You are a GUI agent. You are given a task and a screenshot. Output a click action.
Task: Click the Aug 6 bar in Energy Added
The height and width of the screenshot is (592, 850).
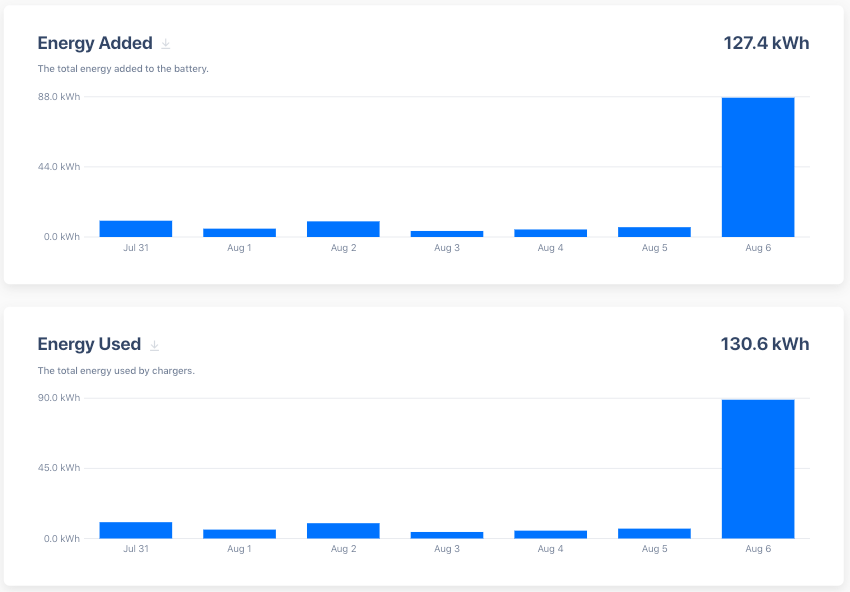757,167
